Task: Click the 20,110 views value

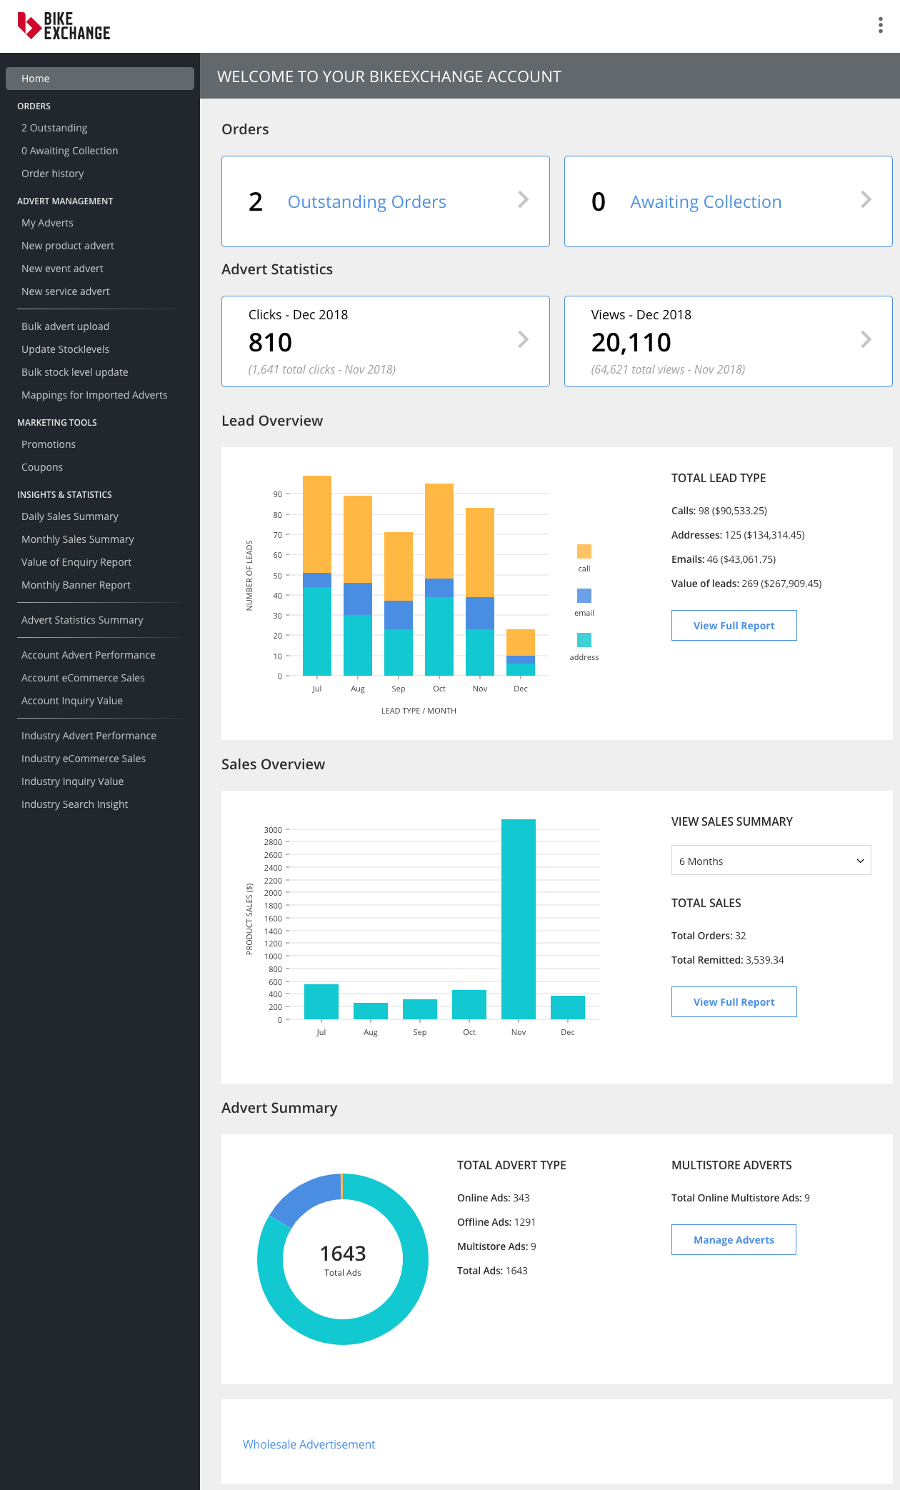Action: click(631, 343)
